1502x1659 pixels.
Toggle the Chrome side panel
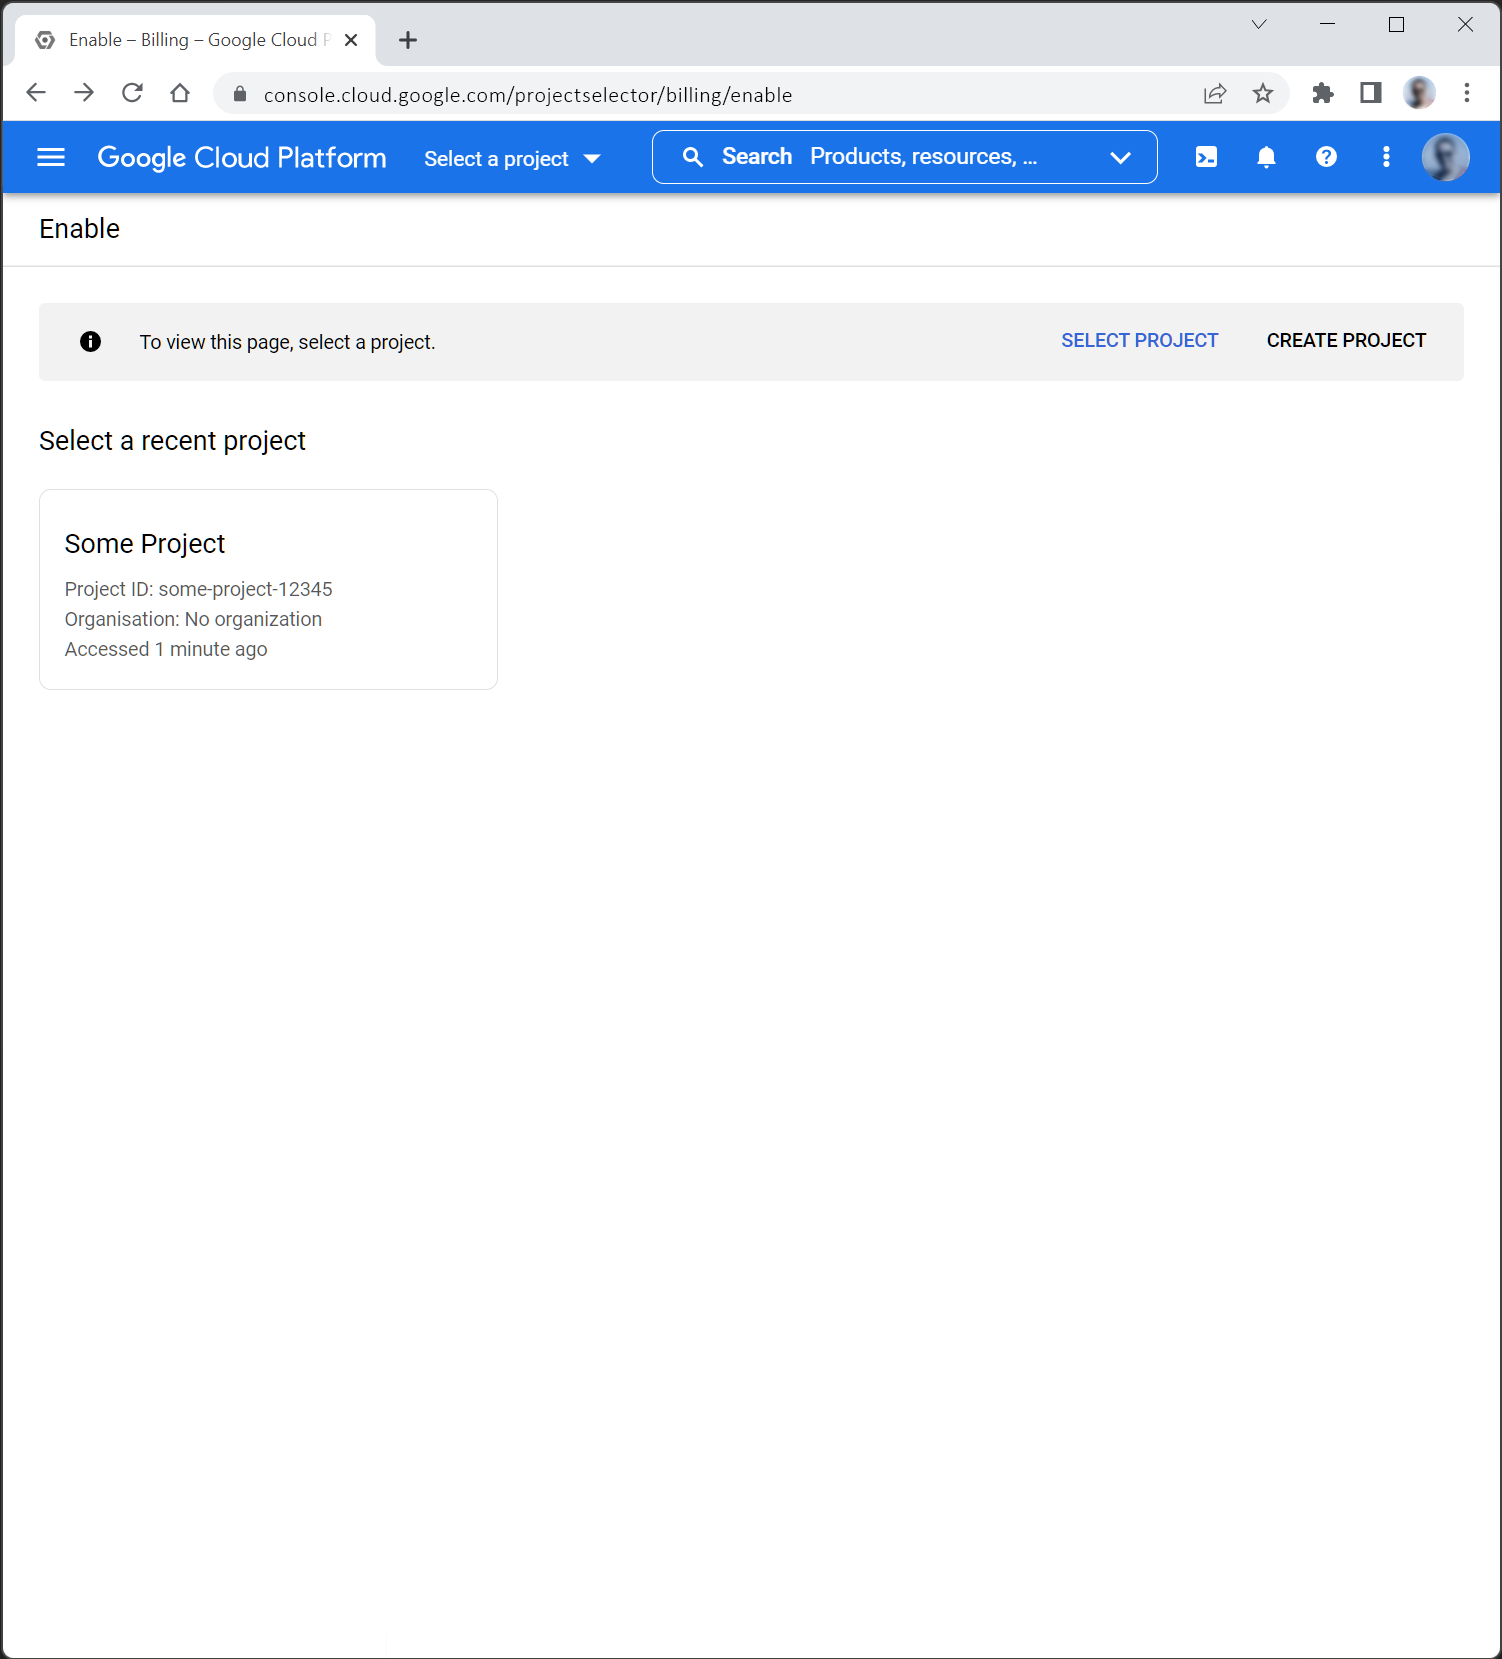tap(1371, 94)
